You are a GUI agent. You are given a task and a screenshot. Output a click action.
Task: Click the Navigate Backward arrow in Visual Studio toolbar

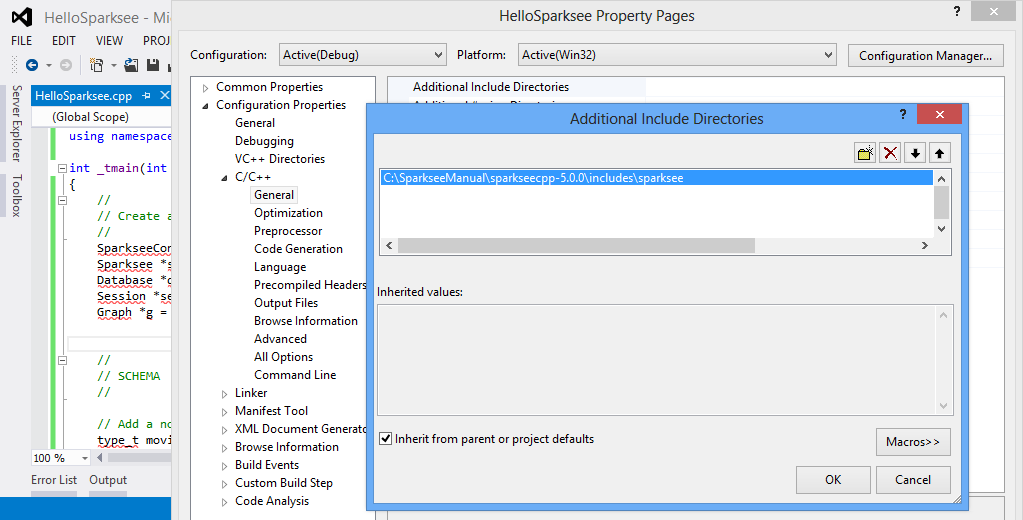tap(32, 65)
